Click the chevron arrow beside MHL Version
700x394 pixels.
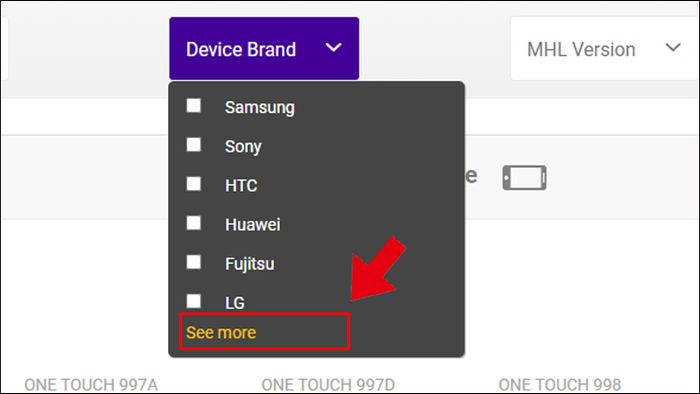tap(673, 47)
